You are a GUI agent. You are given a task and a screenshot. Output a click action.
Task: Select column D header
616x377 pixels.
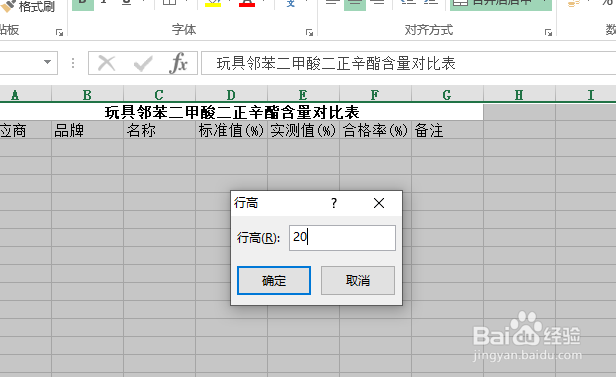click(x=231, y=95)
